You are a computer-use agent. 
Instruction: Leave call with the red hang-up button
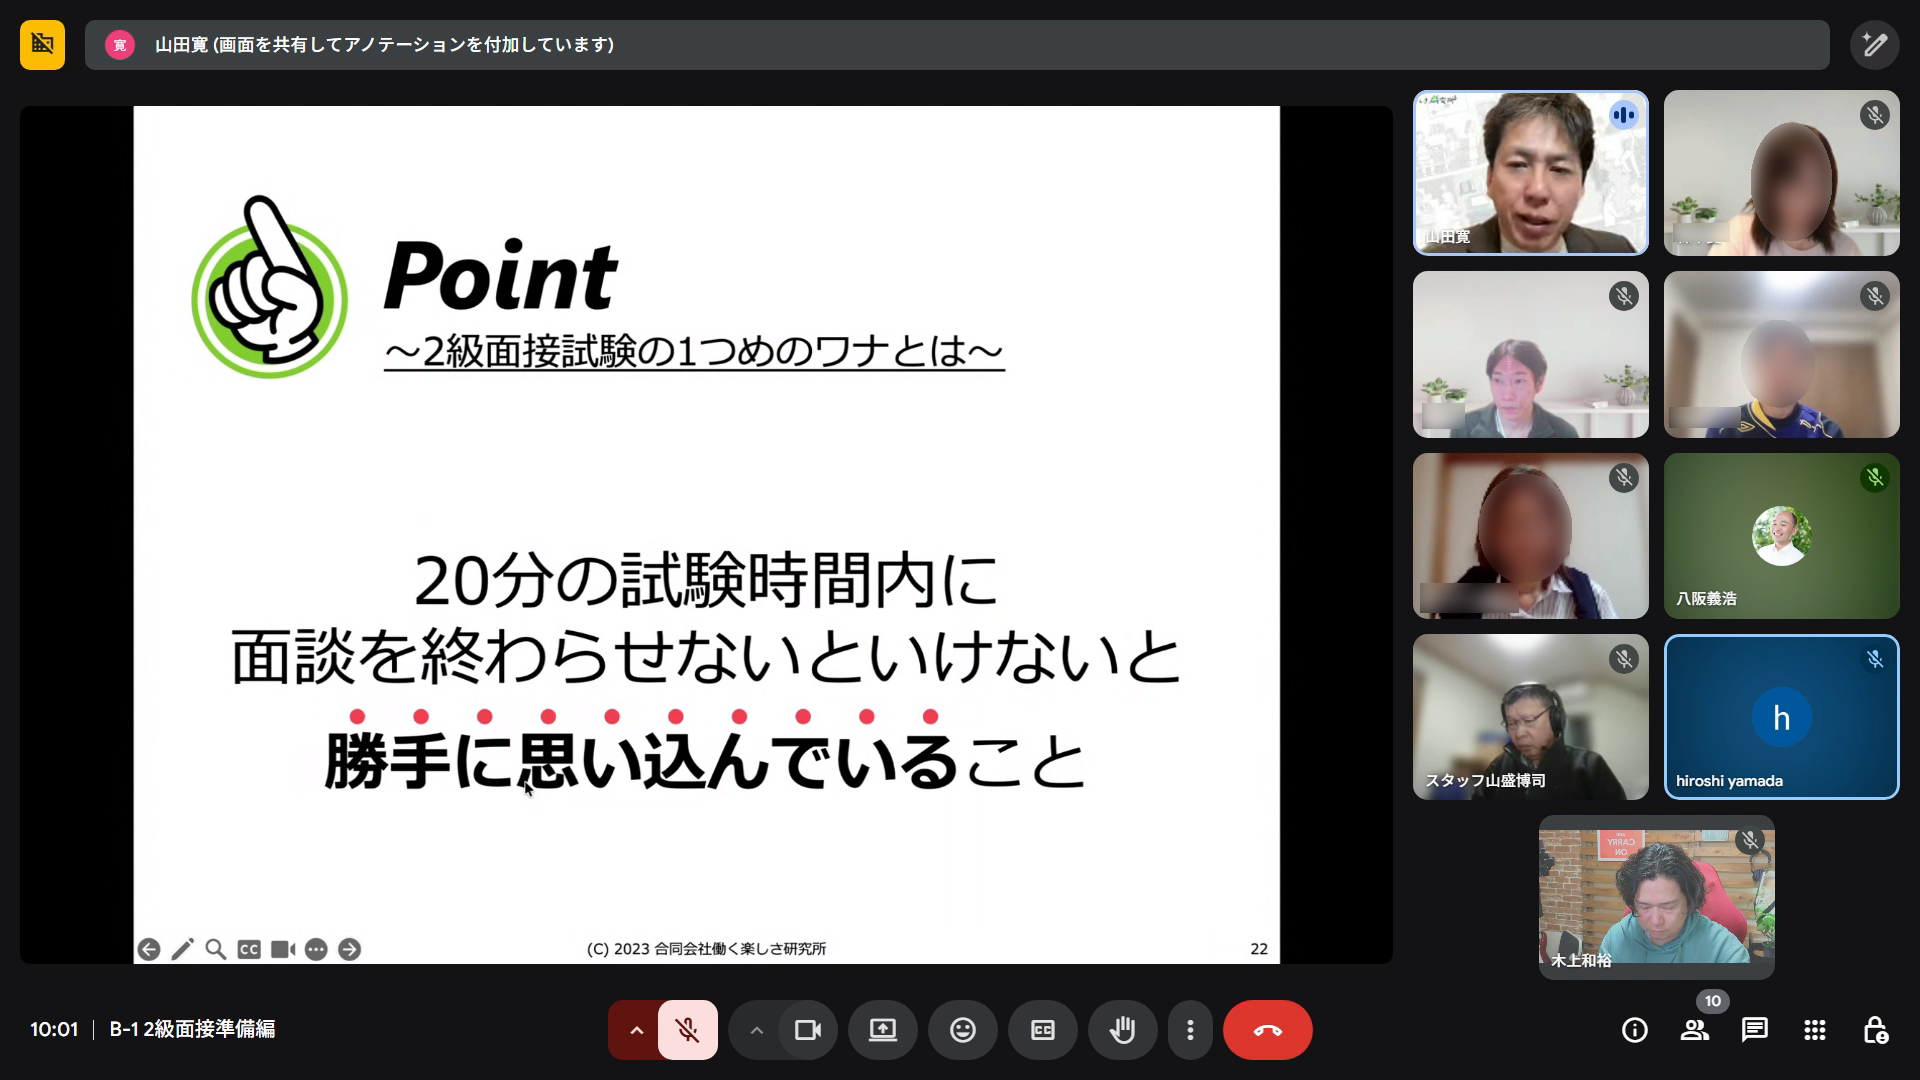1267,1030
